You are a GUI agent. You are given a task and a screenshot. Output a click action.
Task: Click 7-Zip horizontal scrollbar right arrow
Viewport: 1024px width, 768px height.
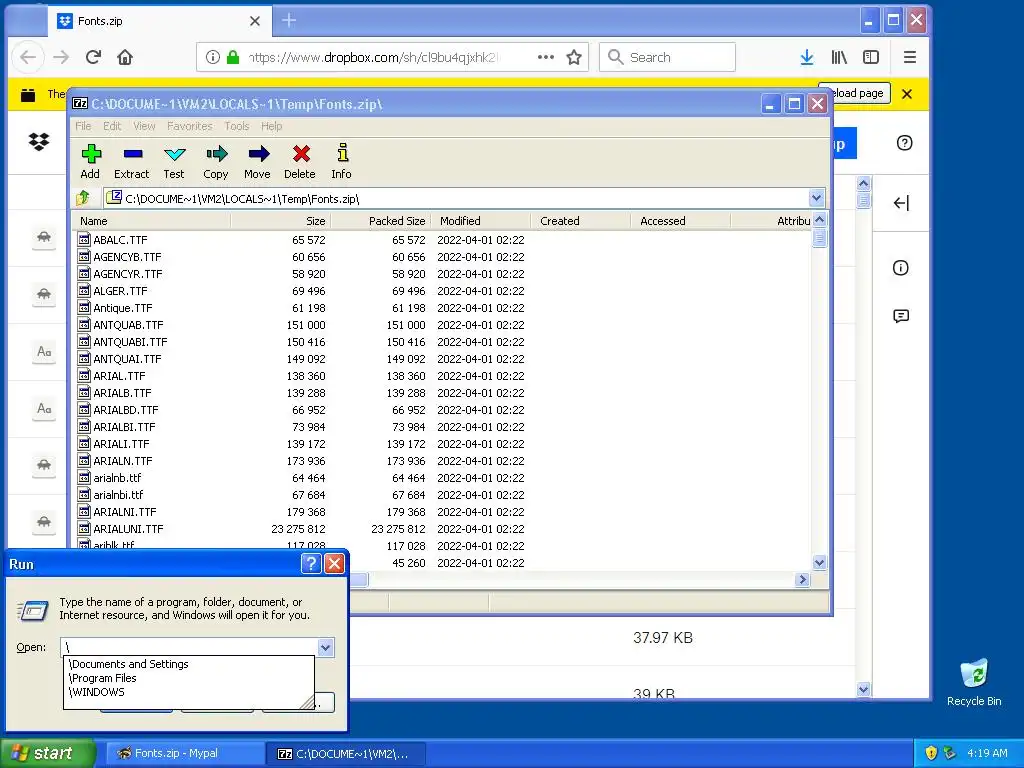pos(803,579)
